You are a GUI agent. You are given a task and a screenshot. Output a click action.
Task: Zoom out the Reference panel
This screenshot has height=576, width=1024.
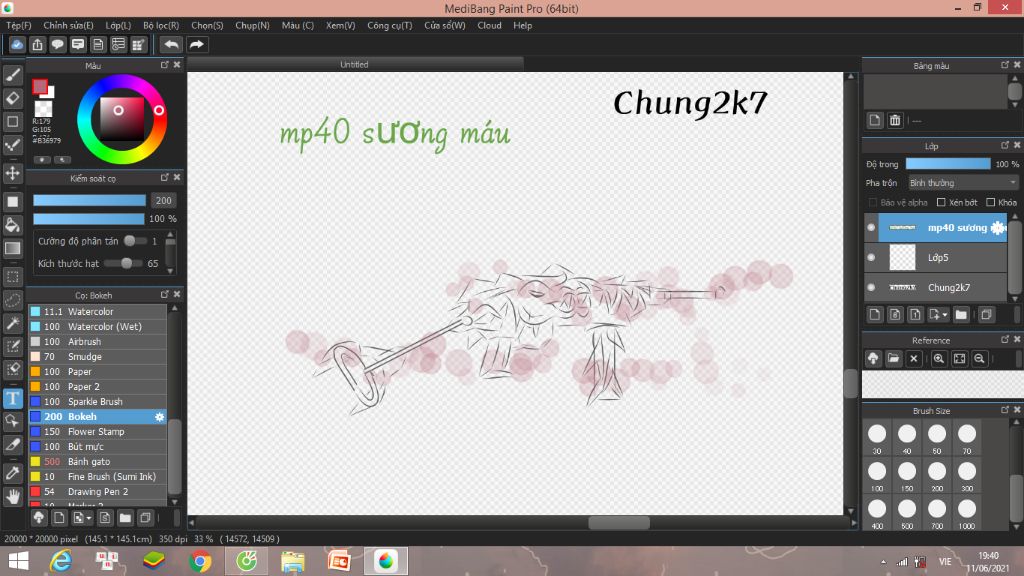979,359
